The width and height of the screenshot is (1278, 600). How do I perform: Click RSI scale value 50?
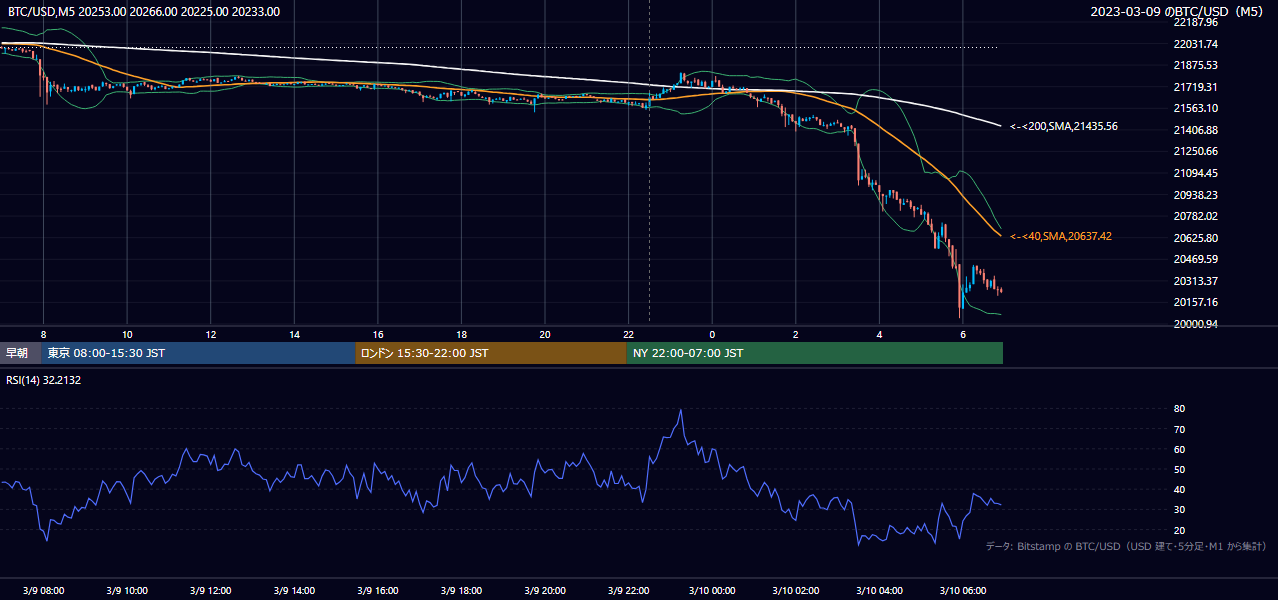1179,469
